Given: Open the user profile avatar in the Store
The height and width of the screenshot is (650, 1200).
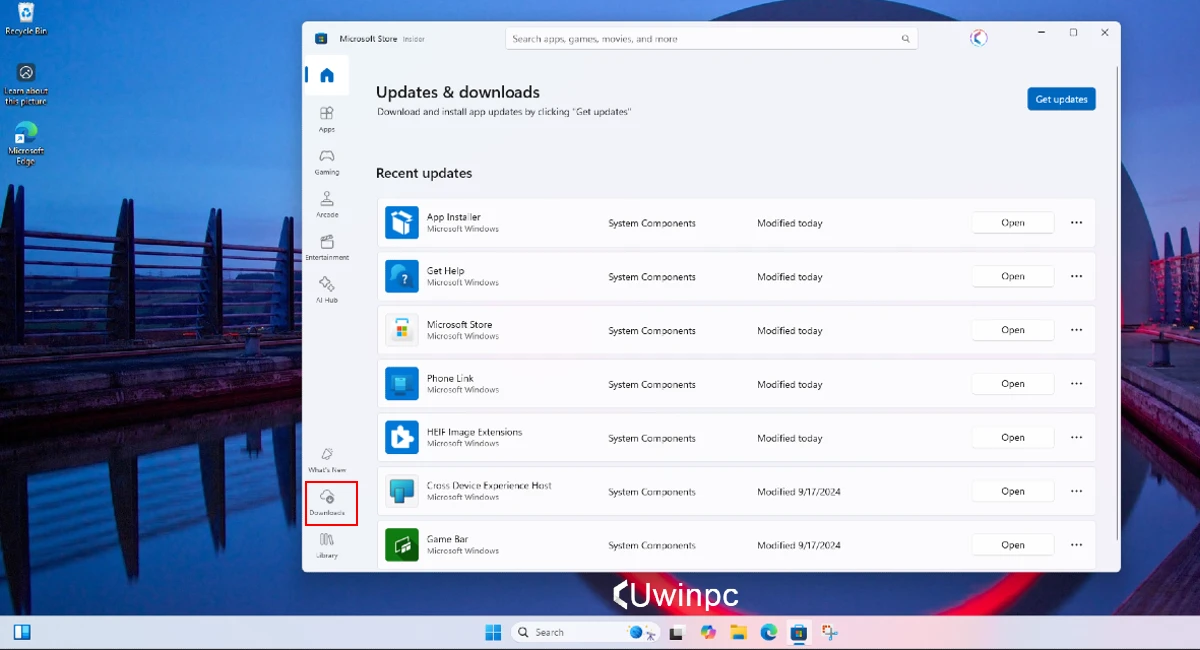Looking at the screenshot, I should (979, 38).
